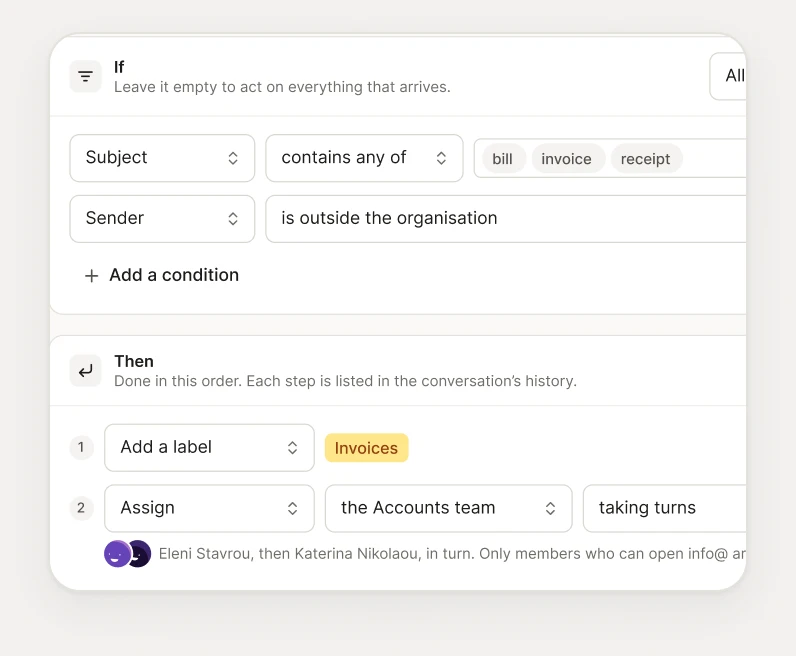Open the 'is outside the organisation' selector
The width and height of the screenshot is (796, 656).
coord(506,219)
